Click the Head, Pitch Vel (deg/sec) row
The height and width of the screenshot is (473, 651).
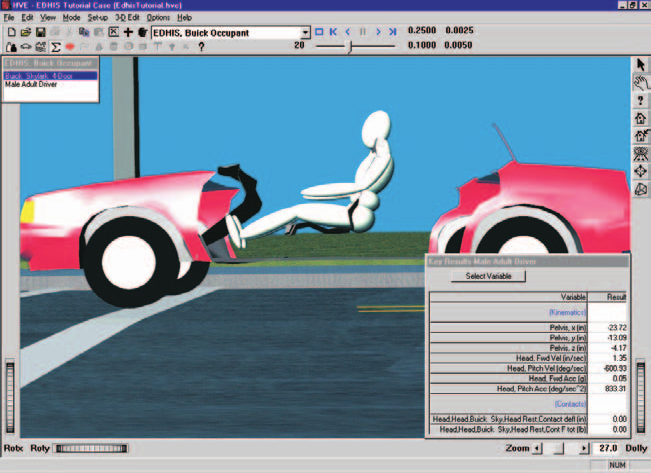[x=529, y=368]
